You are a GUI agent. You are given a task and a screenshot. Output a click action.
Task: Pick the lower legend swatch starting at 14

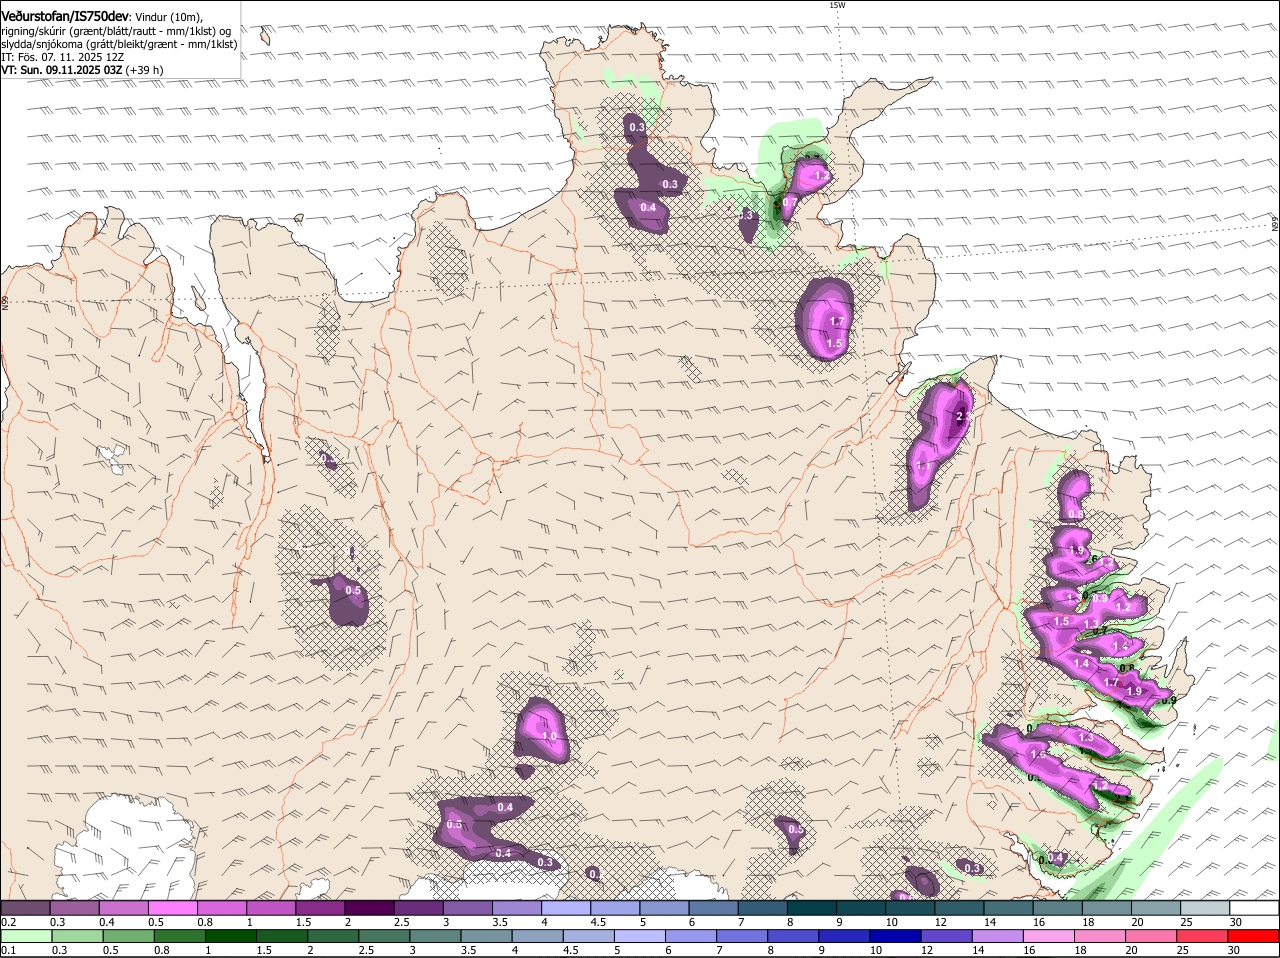[999, 935]
